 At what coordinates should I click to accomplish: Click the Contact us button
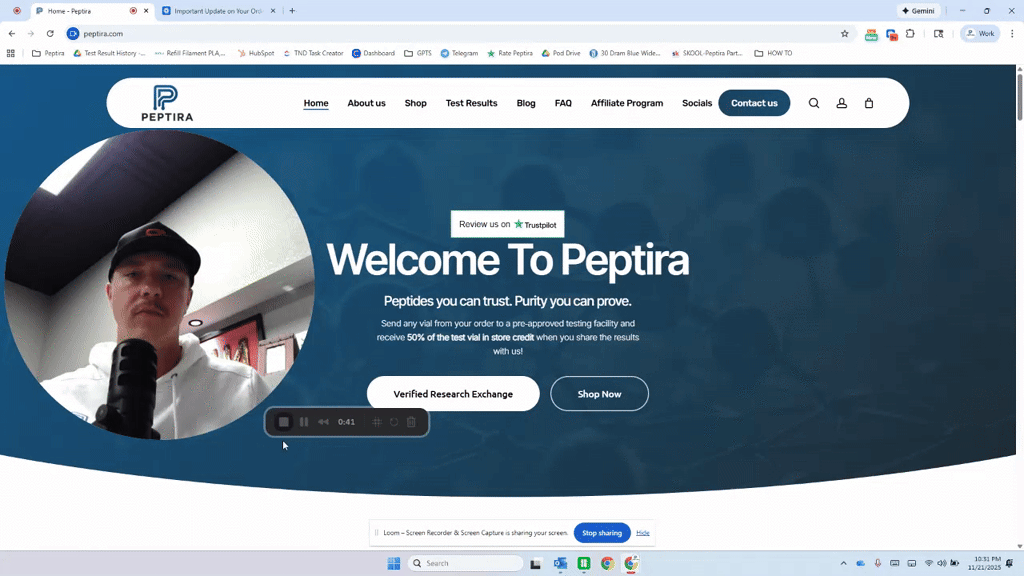(x=754, y=102)
